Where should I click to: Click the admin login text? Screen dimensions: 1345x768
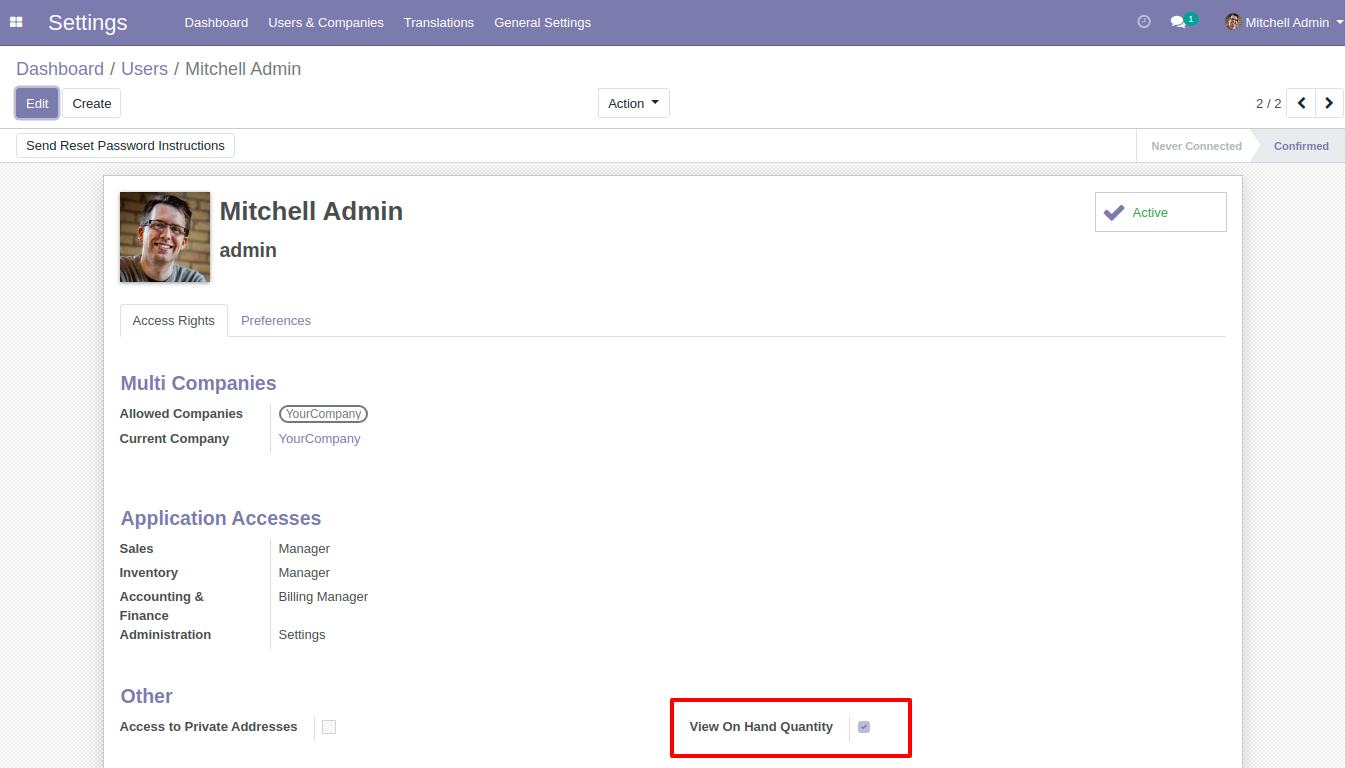(x=248, y=250)
